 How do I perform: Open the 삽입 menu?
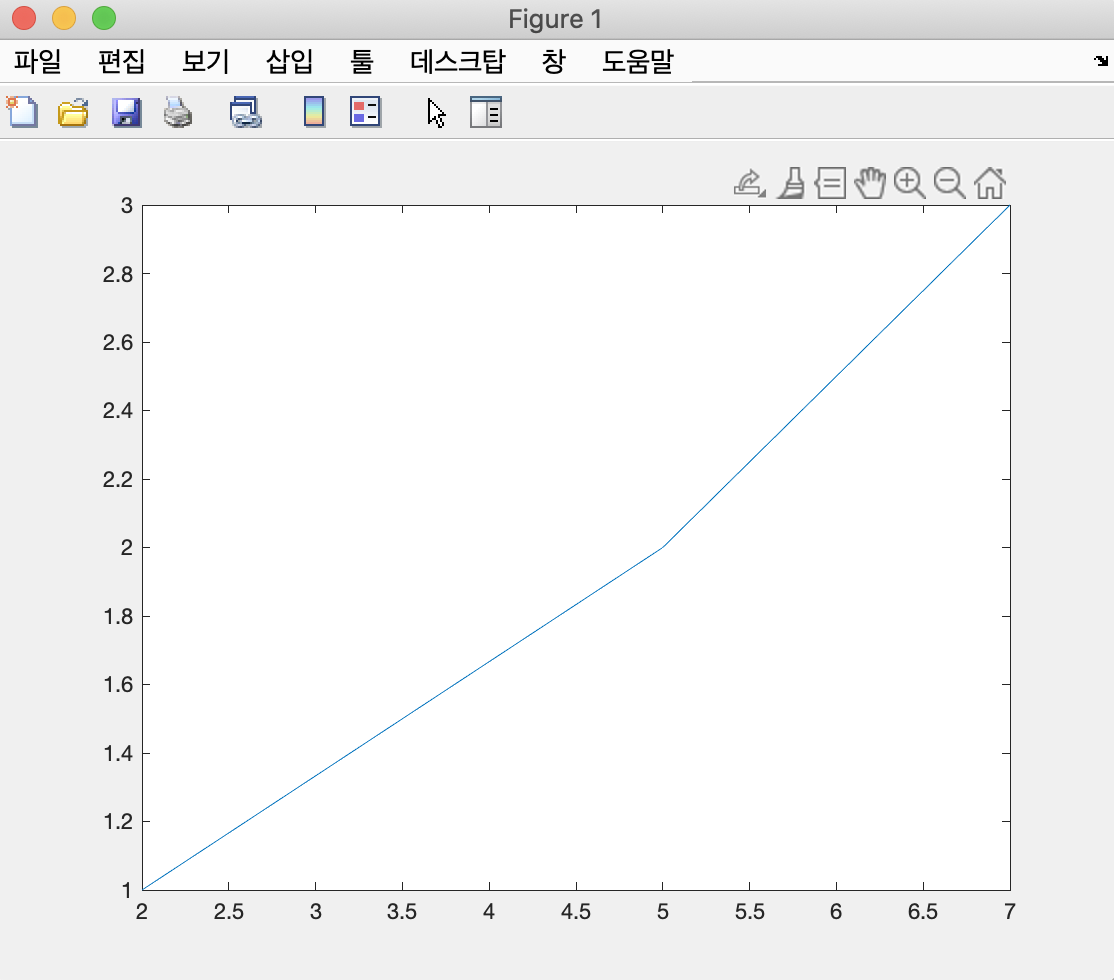click(x=289, y=61)
